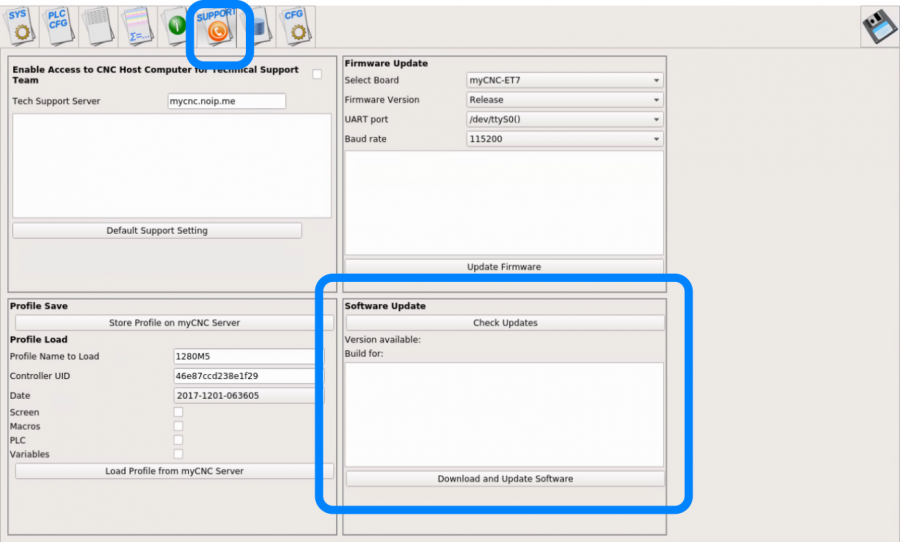The width and height of the screenshot is (900, 542).
Task: Expand the Firmware Version dropdown
Action: pos(564,100)
